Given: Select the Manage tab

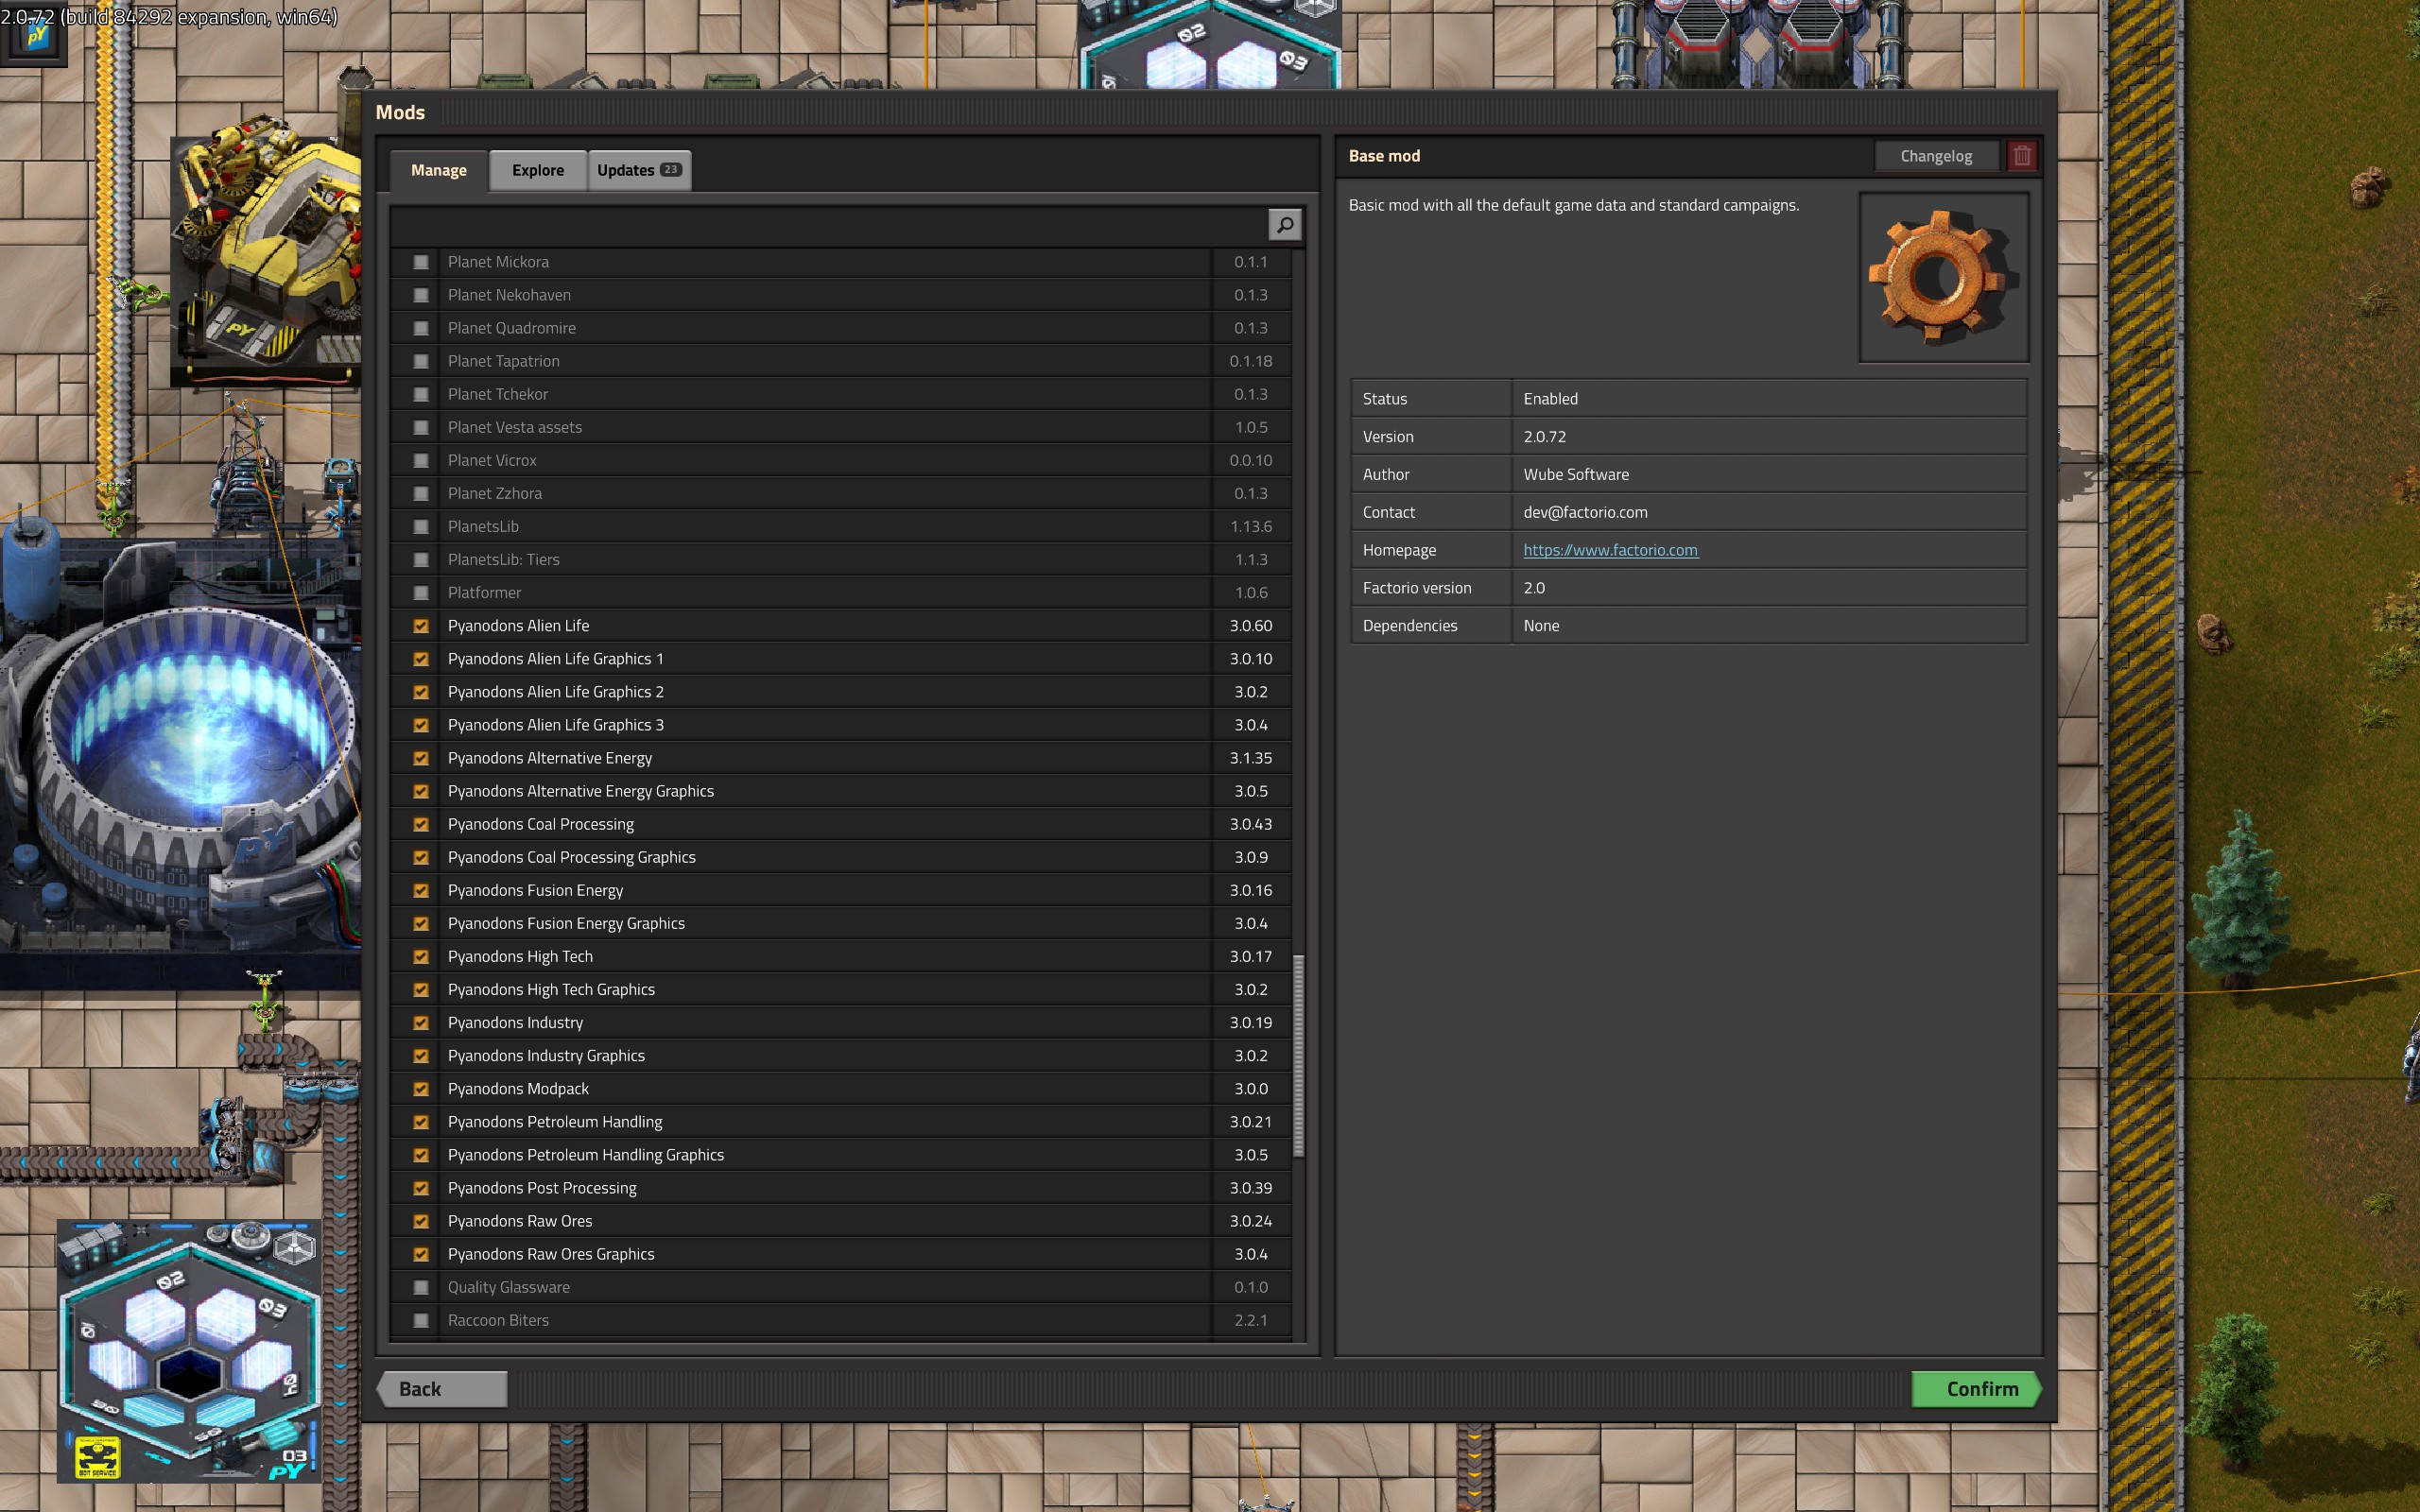Looking at the screenshot, I should click(438, 170).
